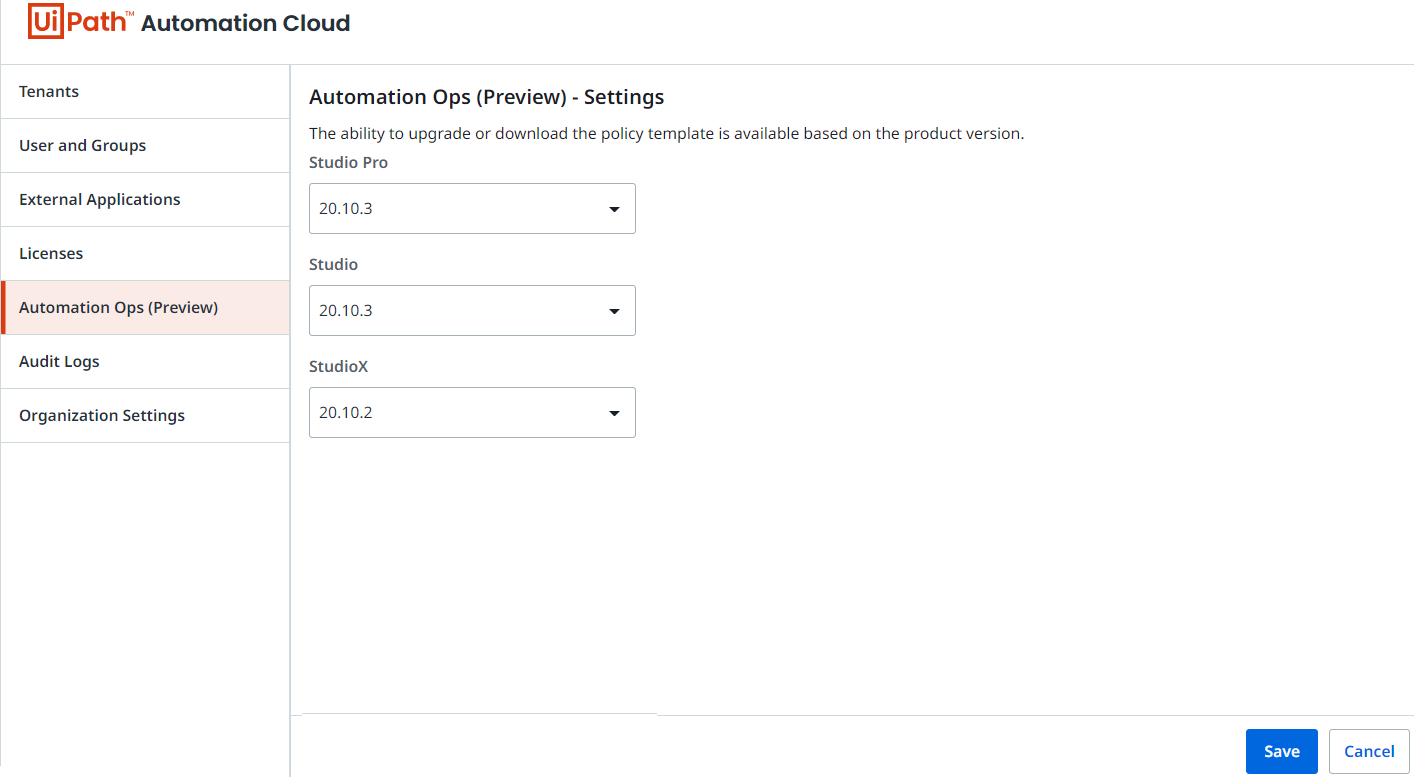
Task: Click the Cancel button
Action: pos(1369,752)
